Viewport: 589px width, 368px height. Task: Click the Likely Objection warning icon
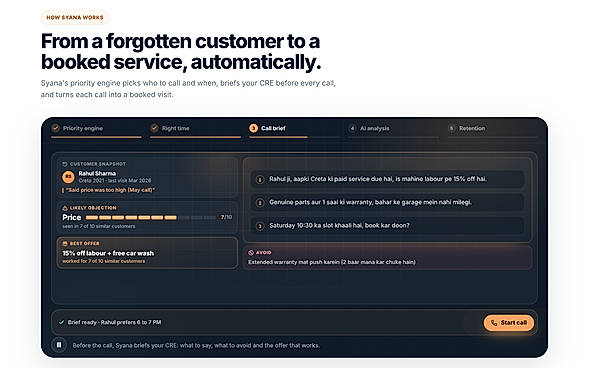(65, 208)
